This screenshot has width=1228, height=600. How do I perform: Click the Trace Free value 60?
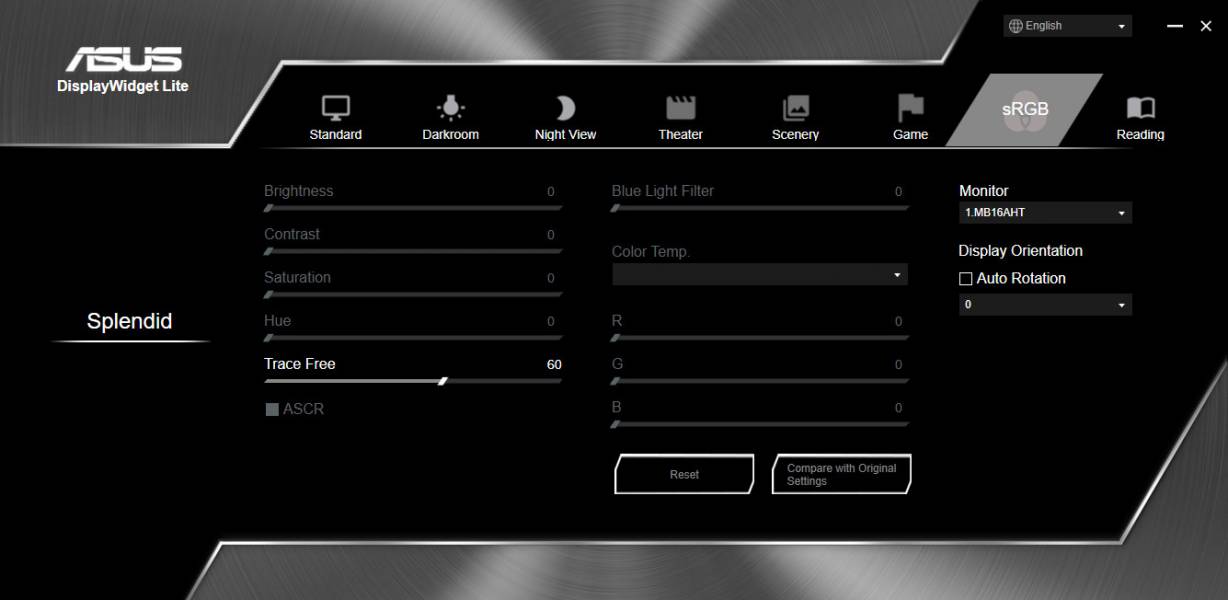[554, 365]
